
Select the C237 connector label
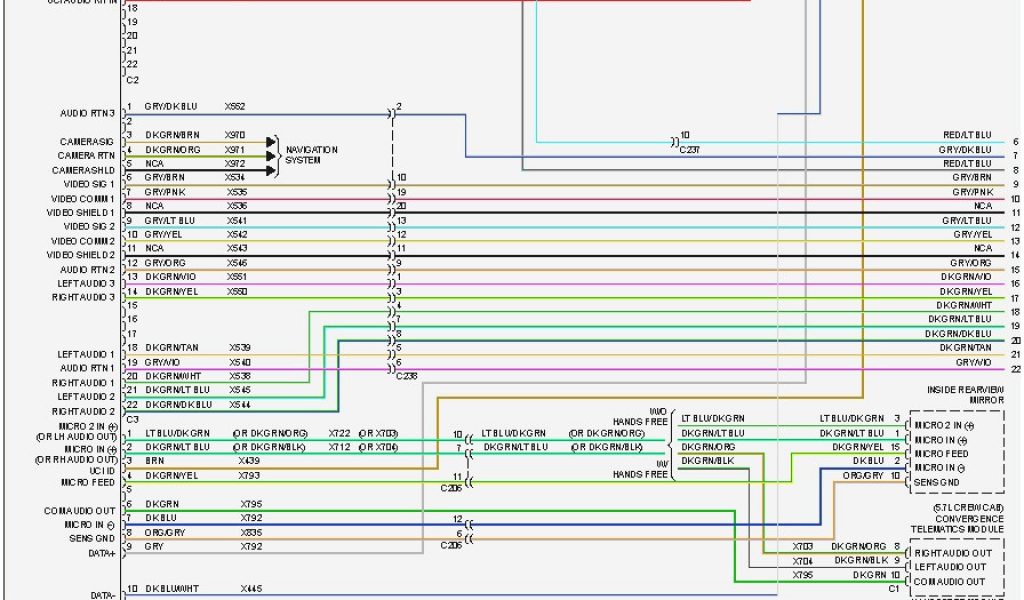tap(690, 149)
